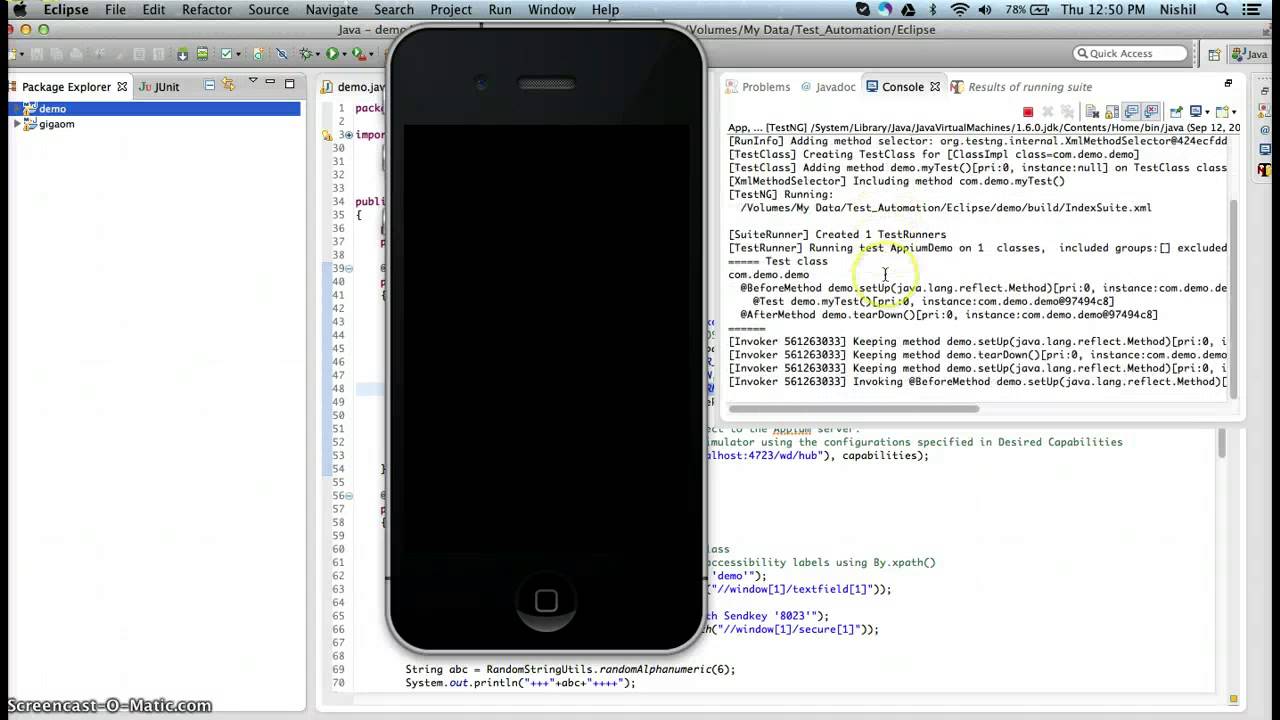This screenshot has height=720, width=1280.
Task: Open External Tools dropdown arrow
Action: click(x=371, y=54)
